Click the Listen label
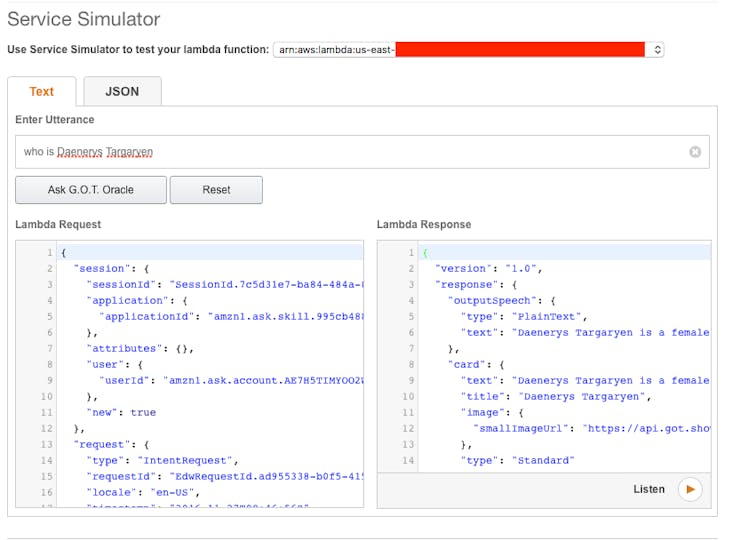 (648, 489)
